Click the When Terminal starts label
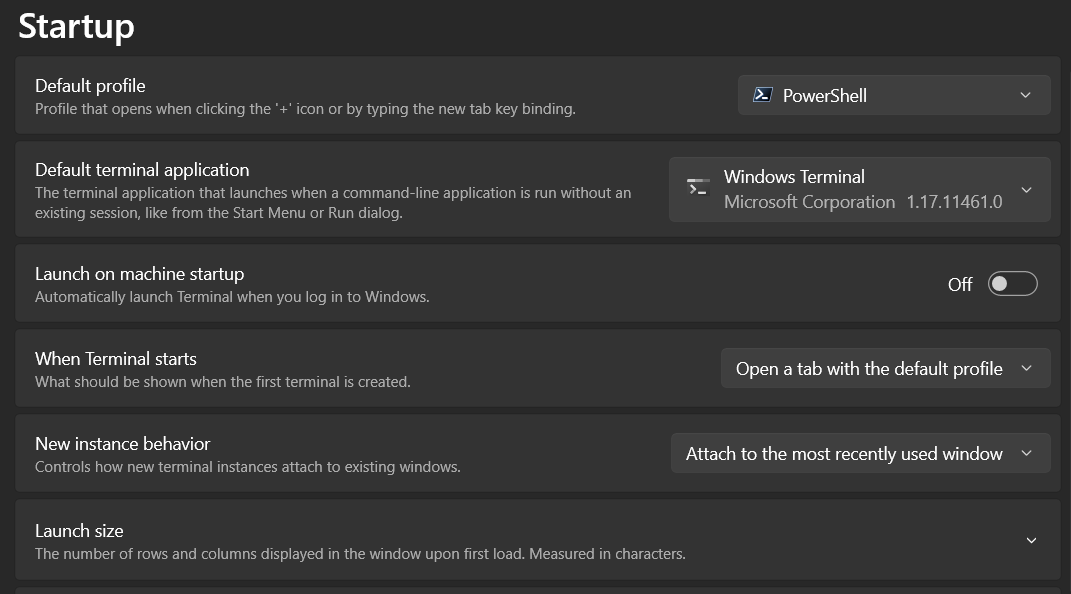 coord(116,359)
